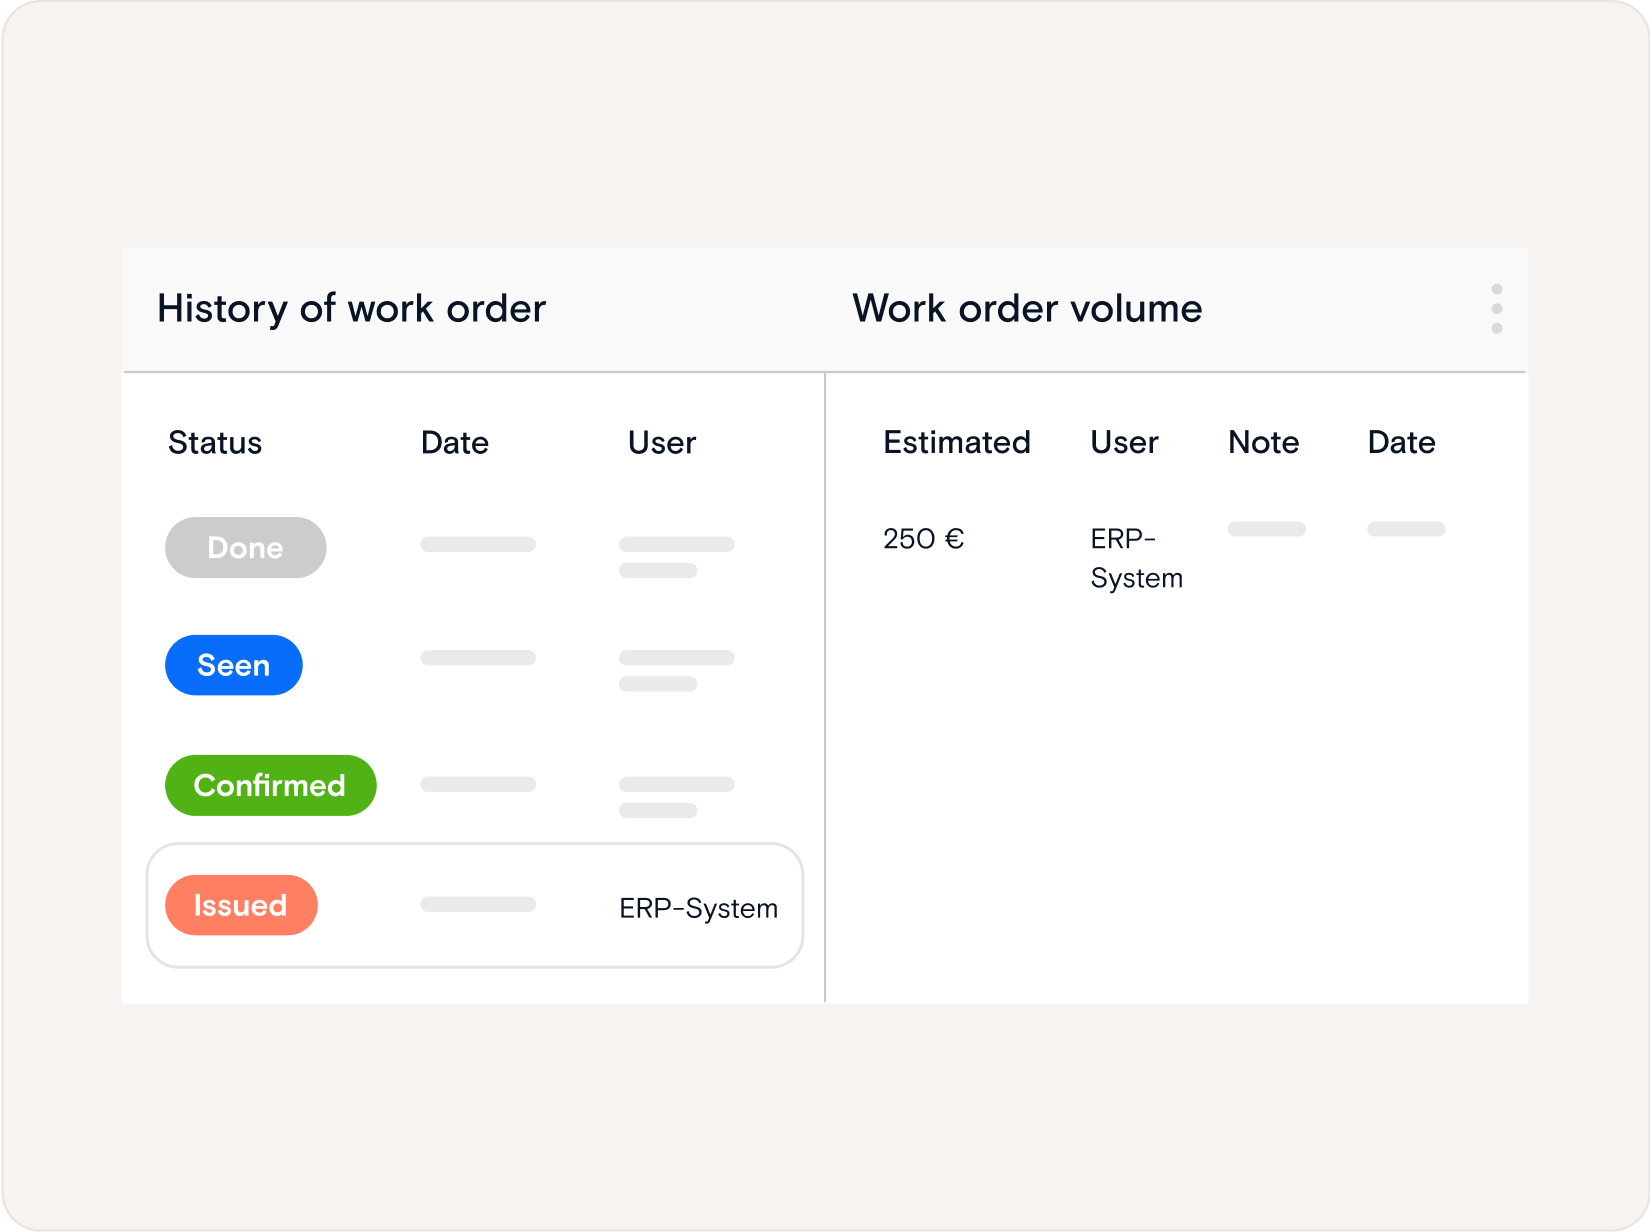Select the Work order volume heading
The image size is (1650, 1232).
[x=1027, y=309]
